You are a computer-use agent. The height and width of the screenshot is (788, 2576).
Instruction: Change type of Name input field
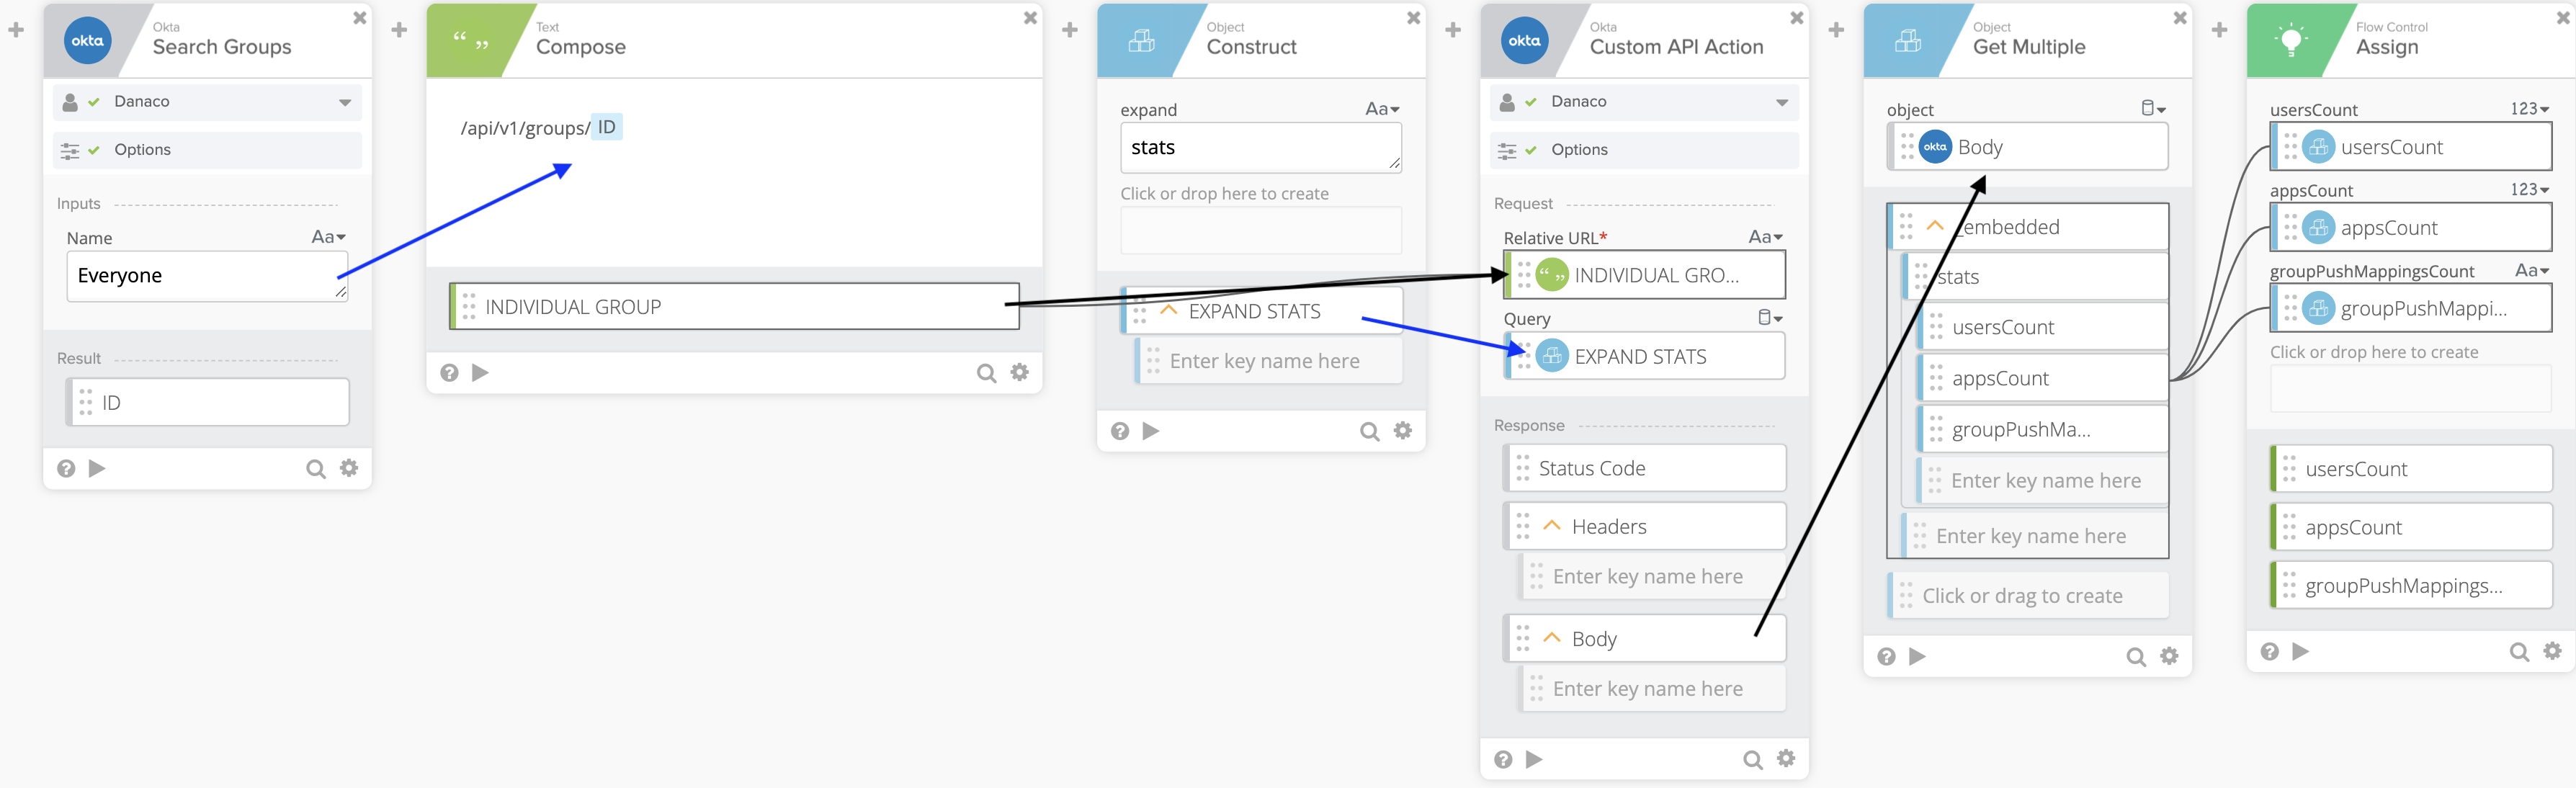point(328,237)
